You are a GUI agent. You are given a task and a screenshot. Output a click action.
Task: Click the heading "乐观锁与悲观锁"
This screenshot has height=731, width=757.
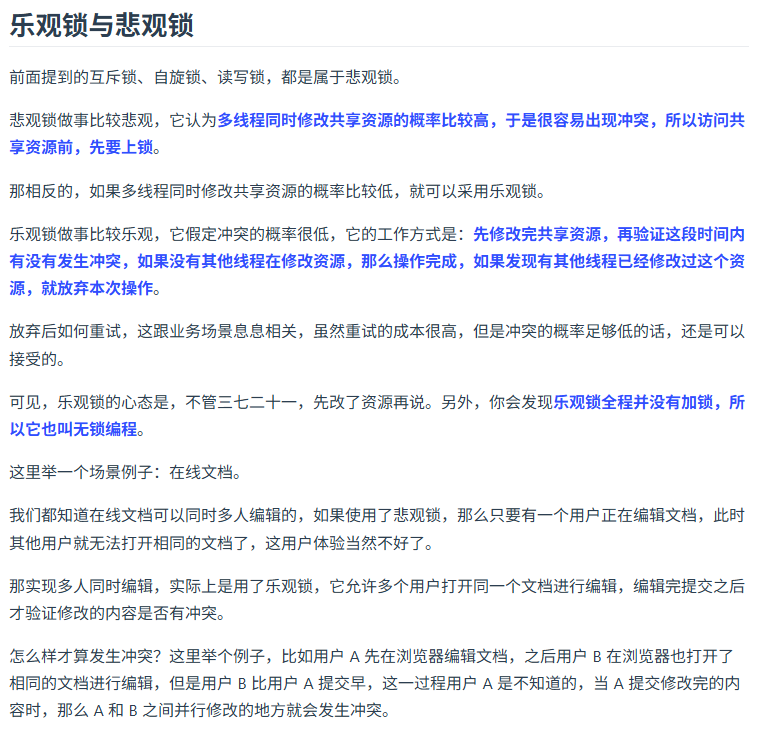point(101,25)
